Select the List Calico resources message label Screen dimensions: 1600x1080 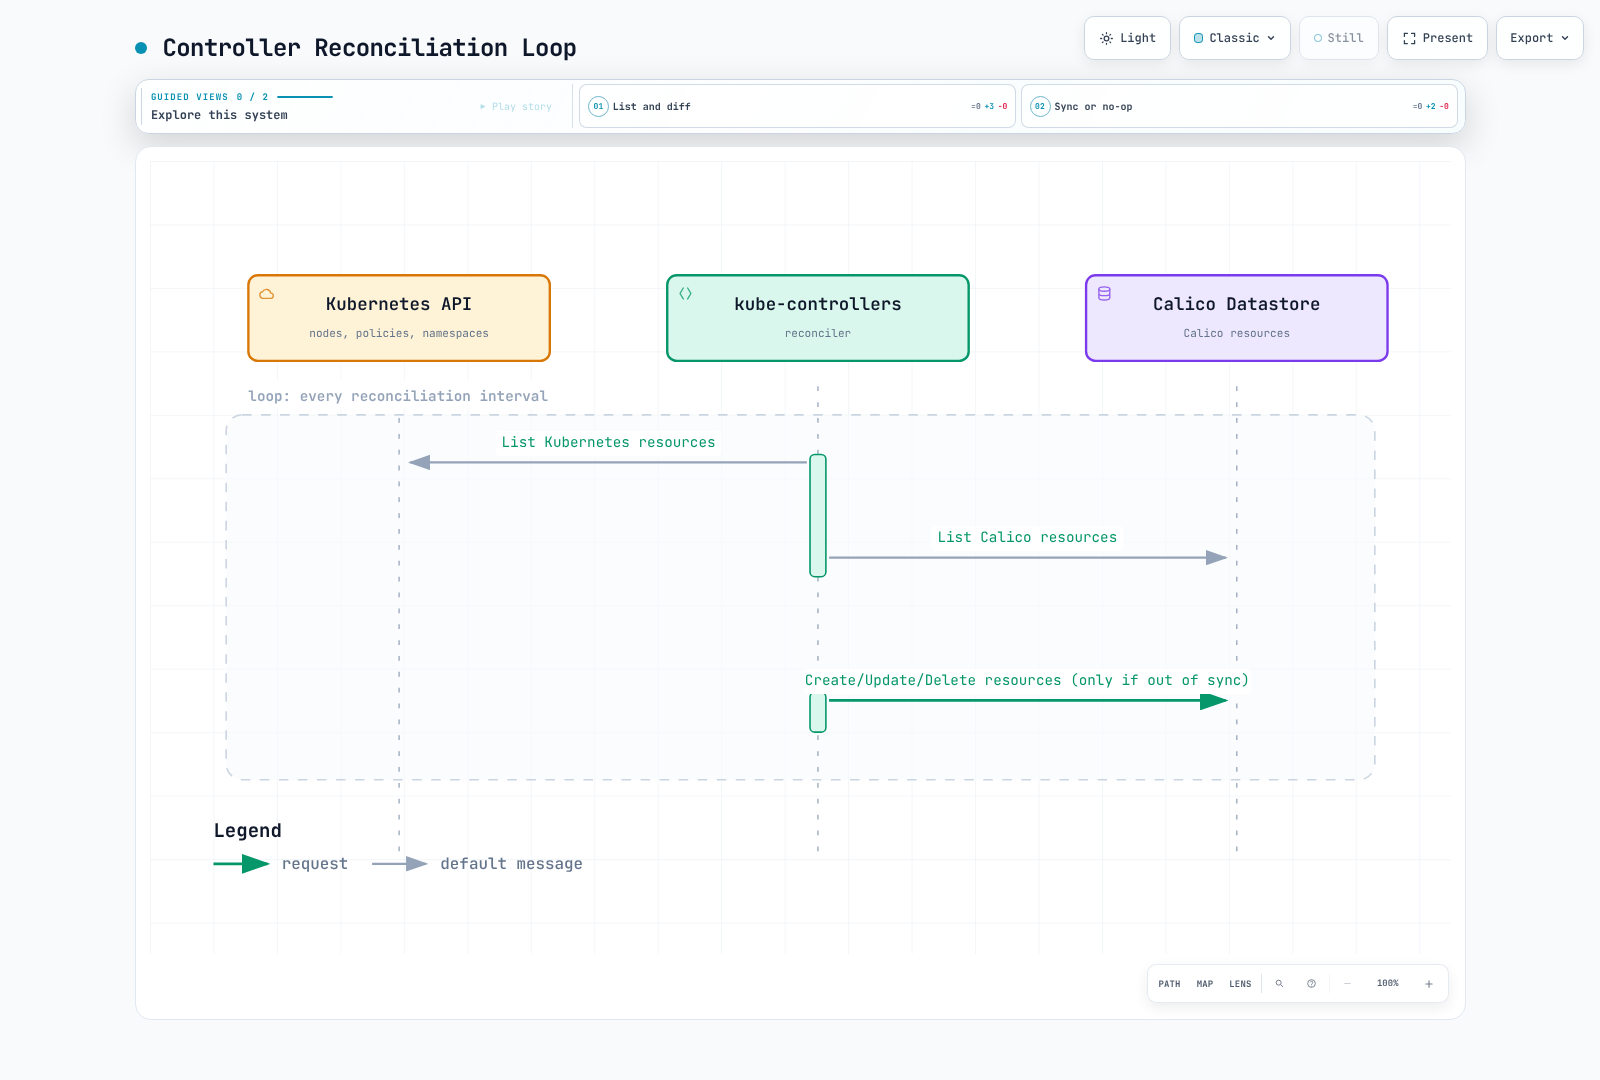pyautogui.click(x=1027, y=537)
